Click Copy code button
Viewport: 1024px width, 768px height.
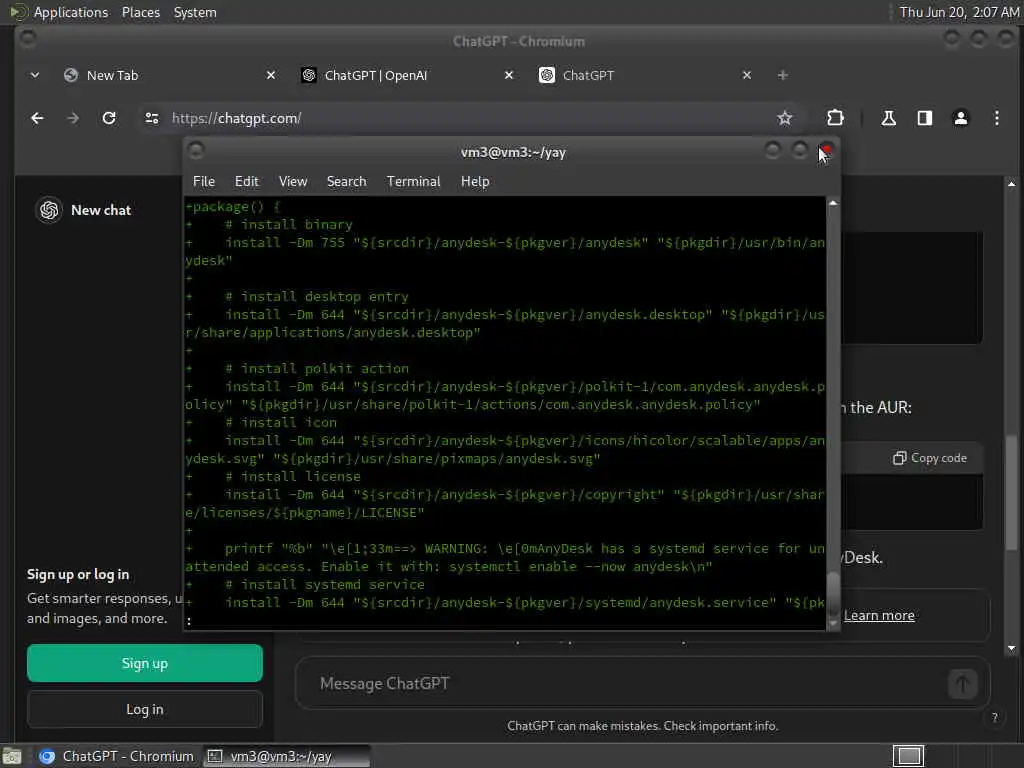pos(930,458)
